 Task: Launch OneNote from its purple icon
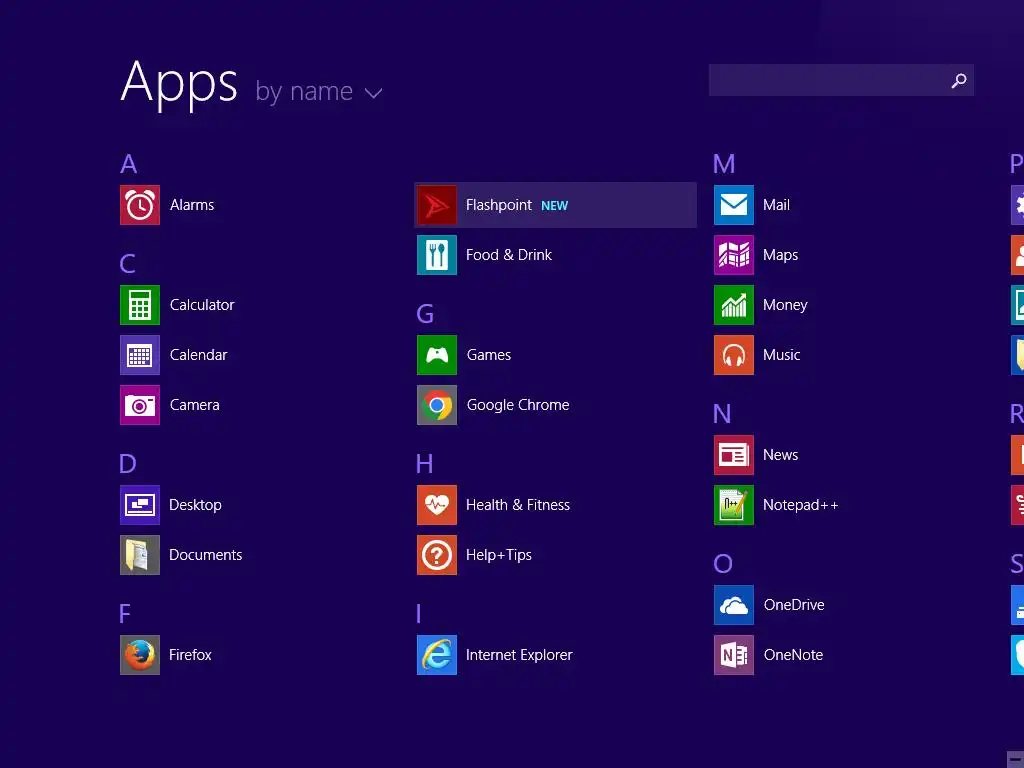[734, 655]
